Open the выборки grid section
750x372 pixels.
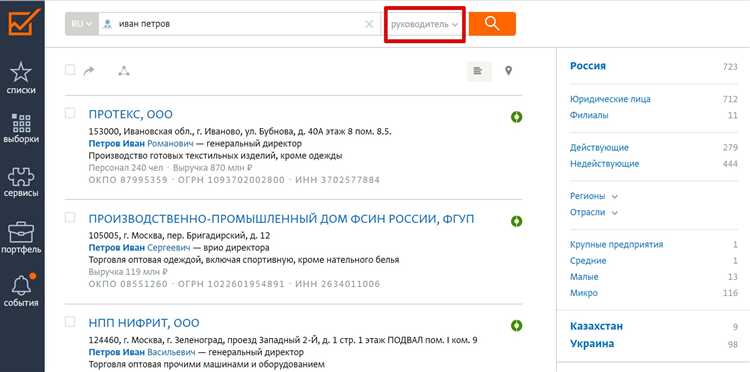21,129
